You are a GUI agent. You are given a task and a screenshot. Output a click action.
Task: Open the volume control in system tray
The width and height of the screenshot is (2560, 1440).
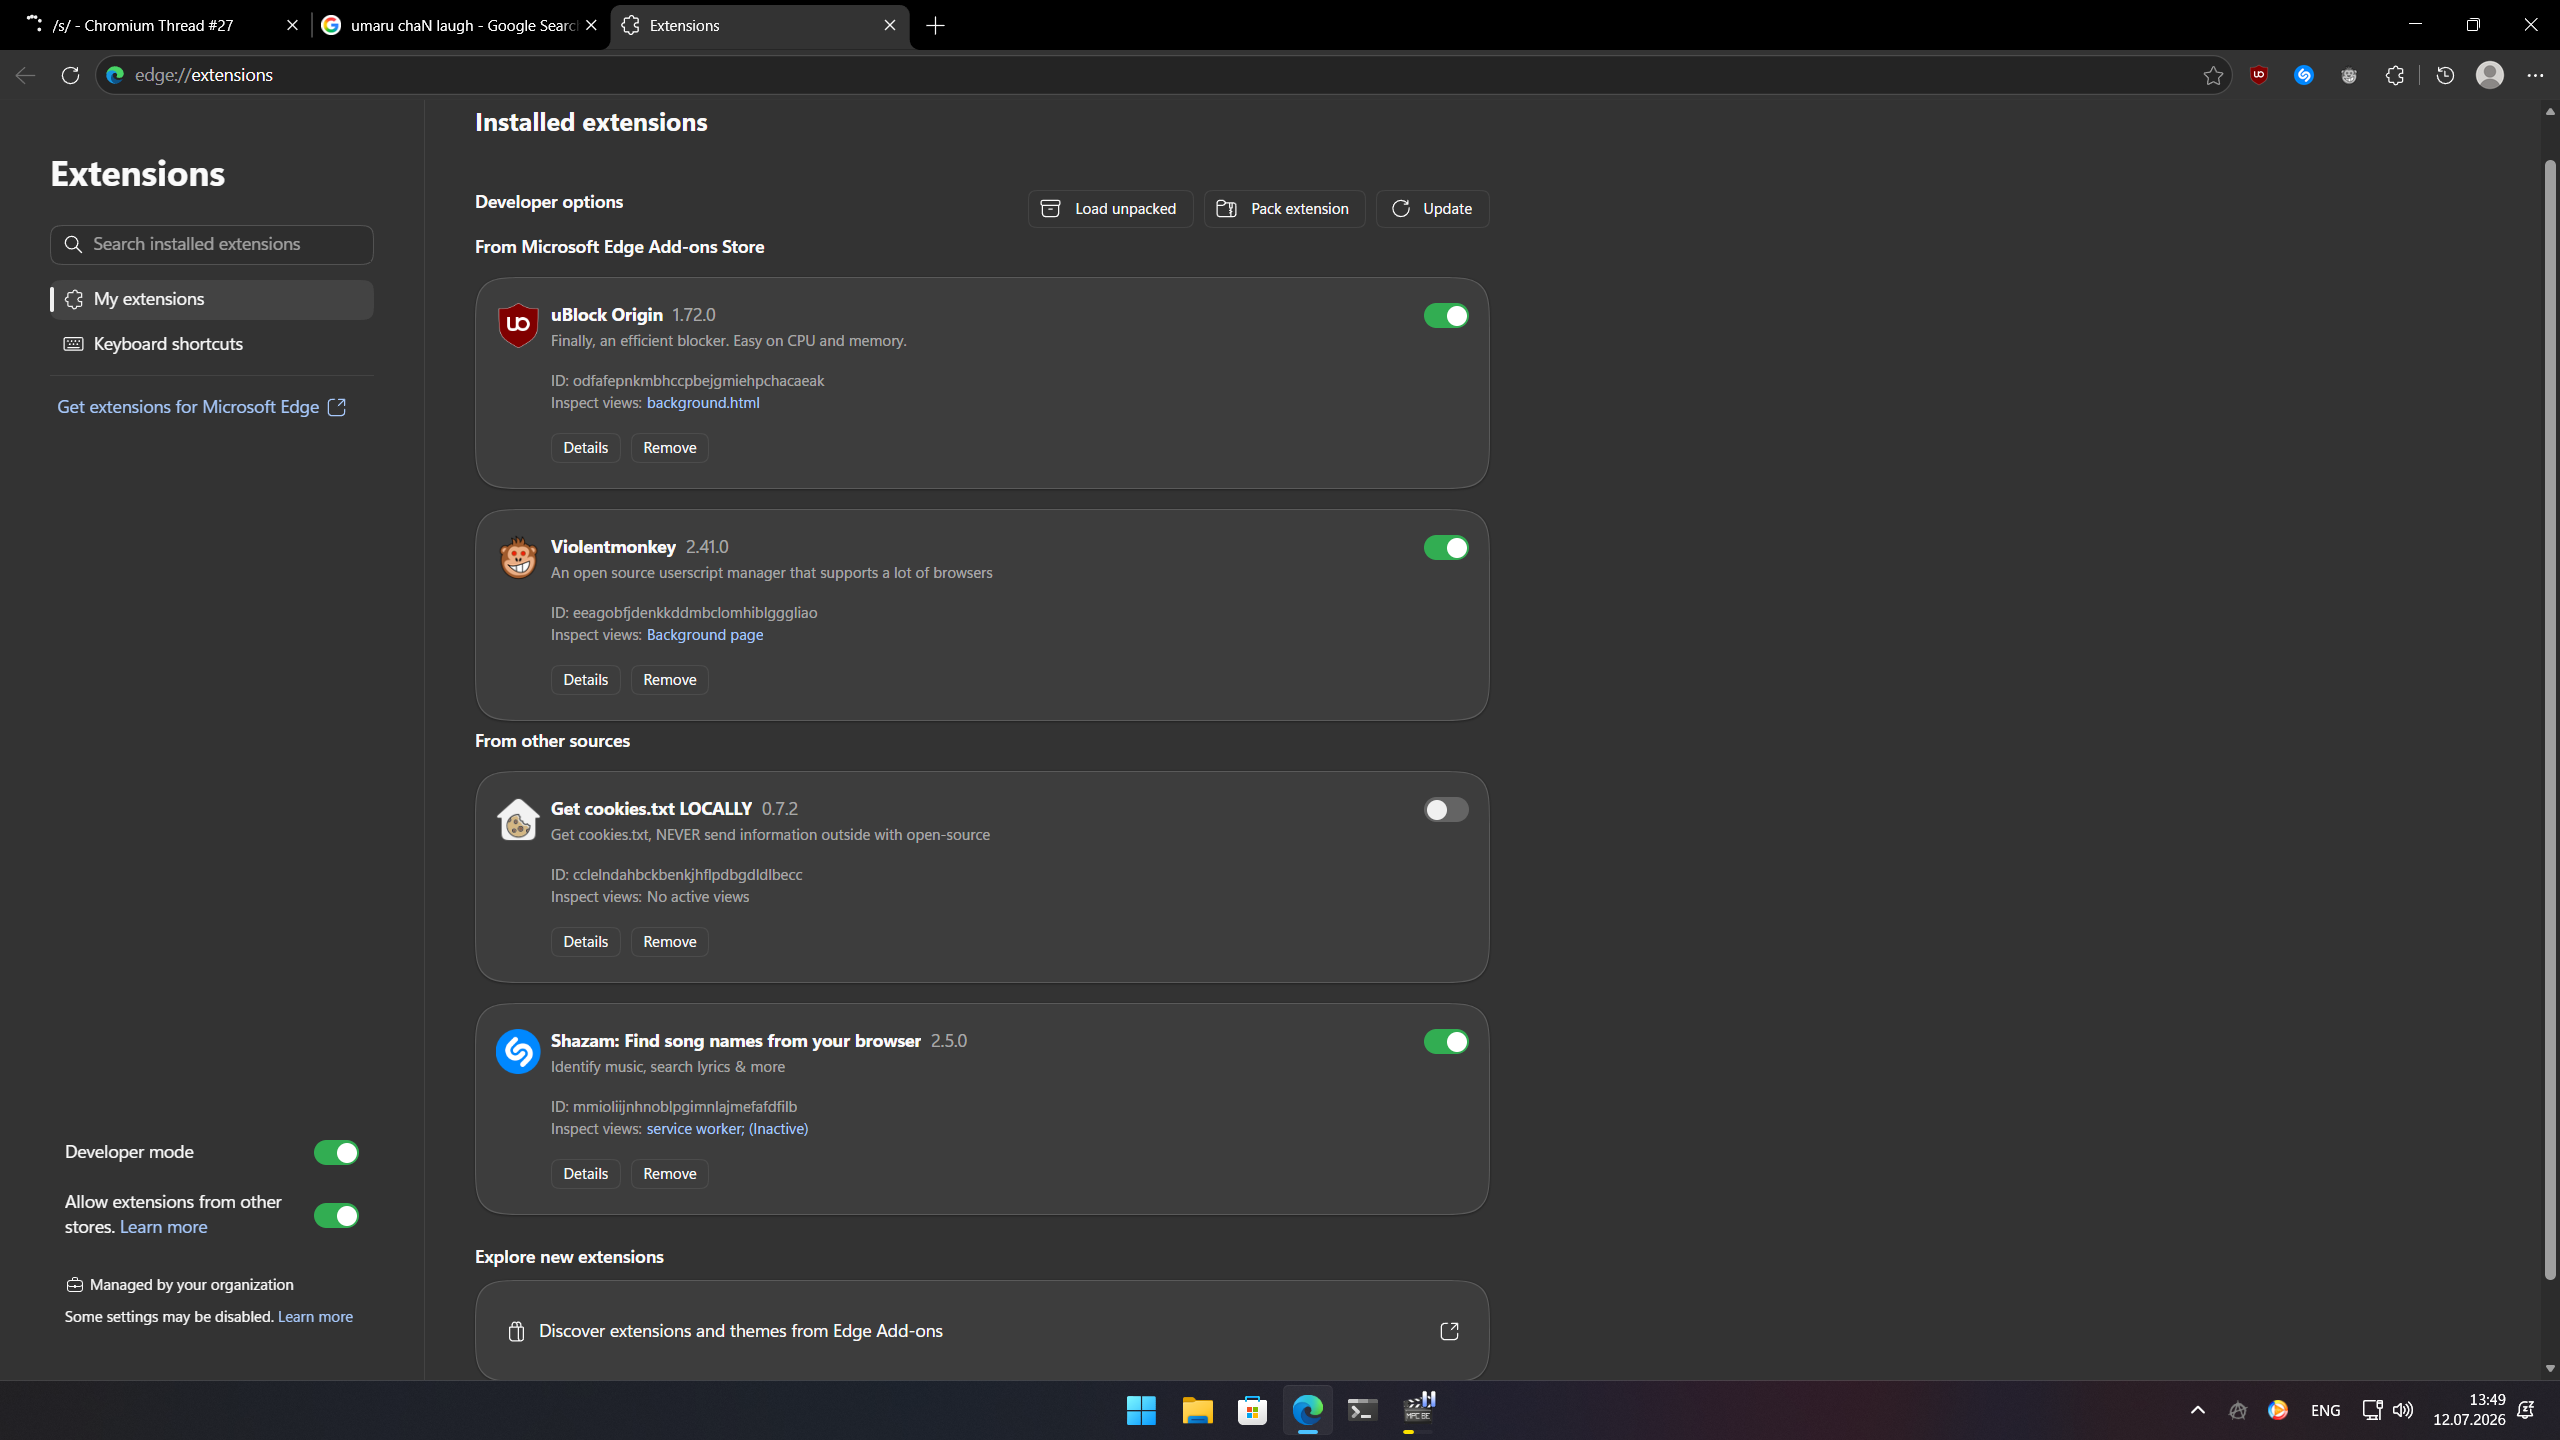tap(2403, 1410)
